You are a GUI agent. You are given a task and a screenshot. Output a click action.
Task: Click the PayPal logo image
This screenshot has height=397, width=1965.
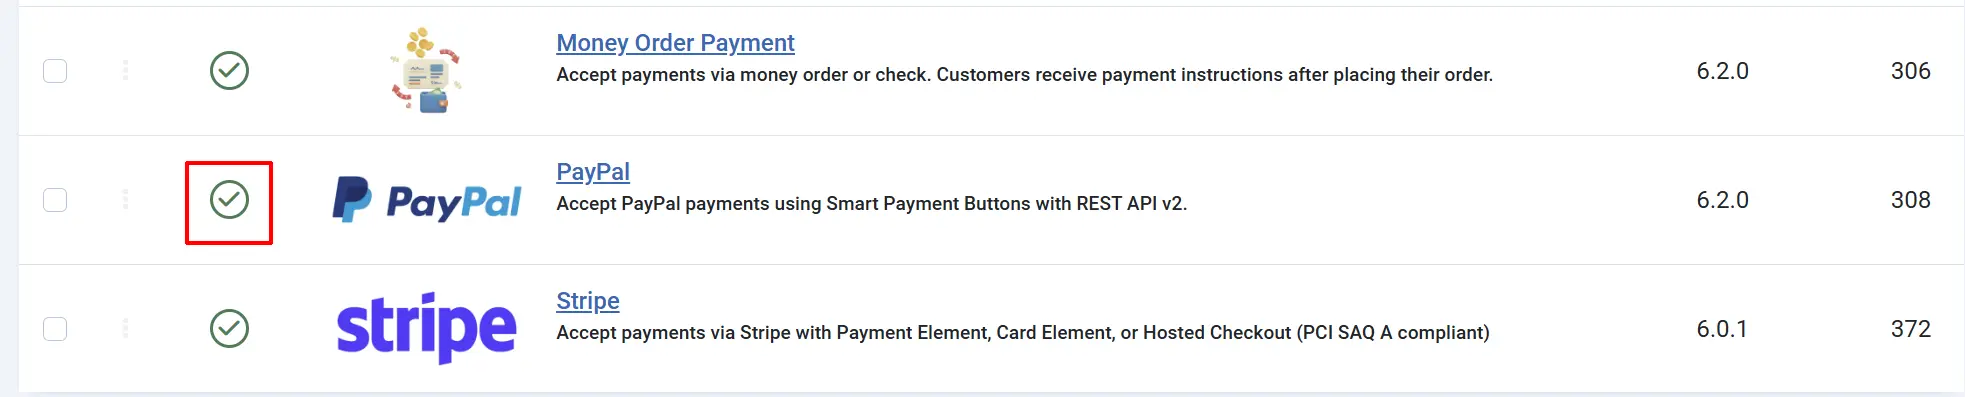point(427,200)
